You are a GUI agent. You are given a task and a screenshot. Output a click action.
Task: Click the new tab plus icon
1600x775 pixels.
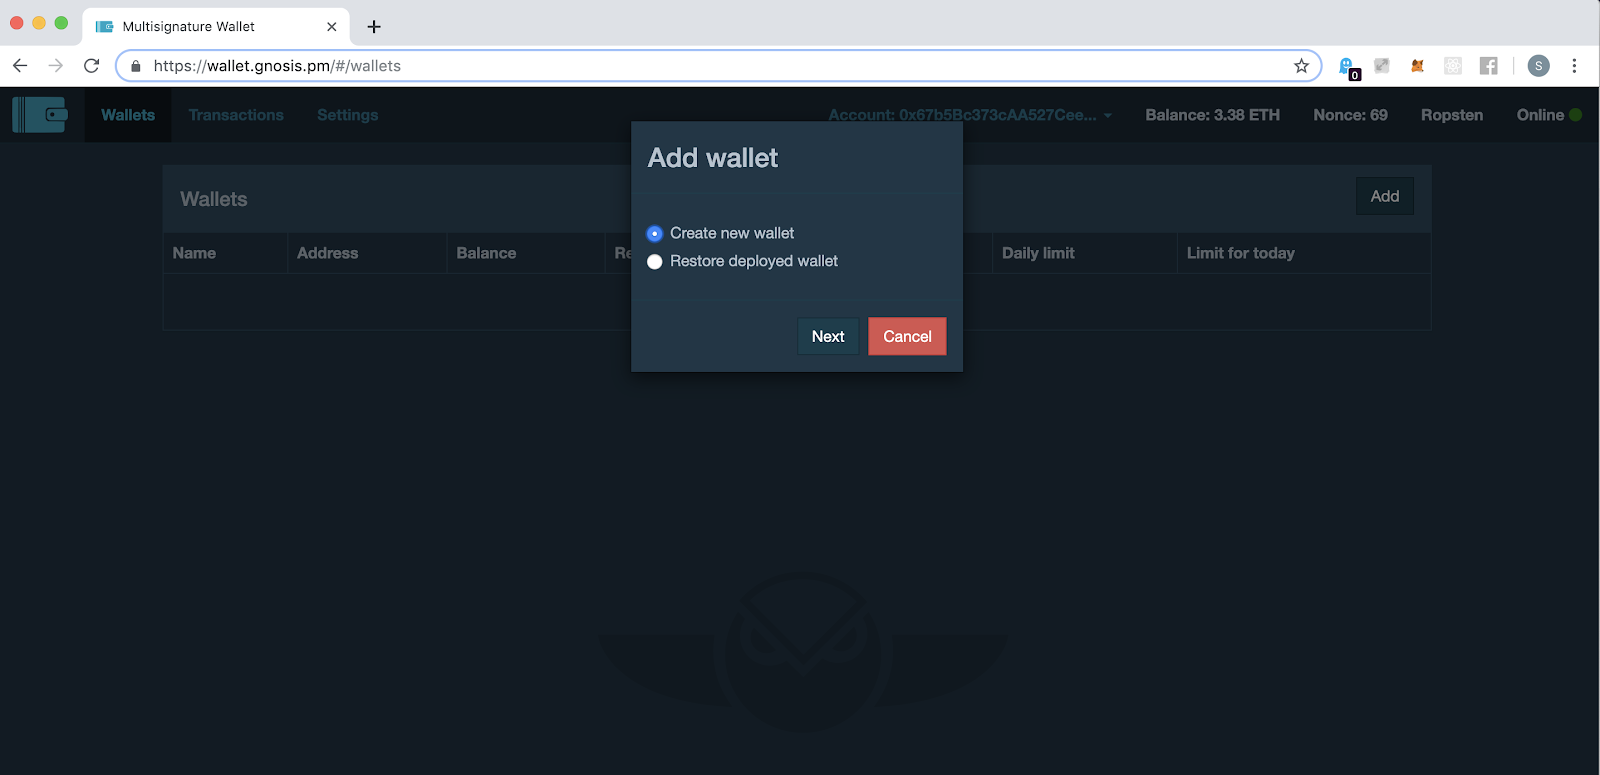[x=374, y=27]
